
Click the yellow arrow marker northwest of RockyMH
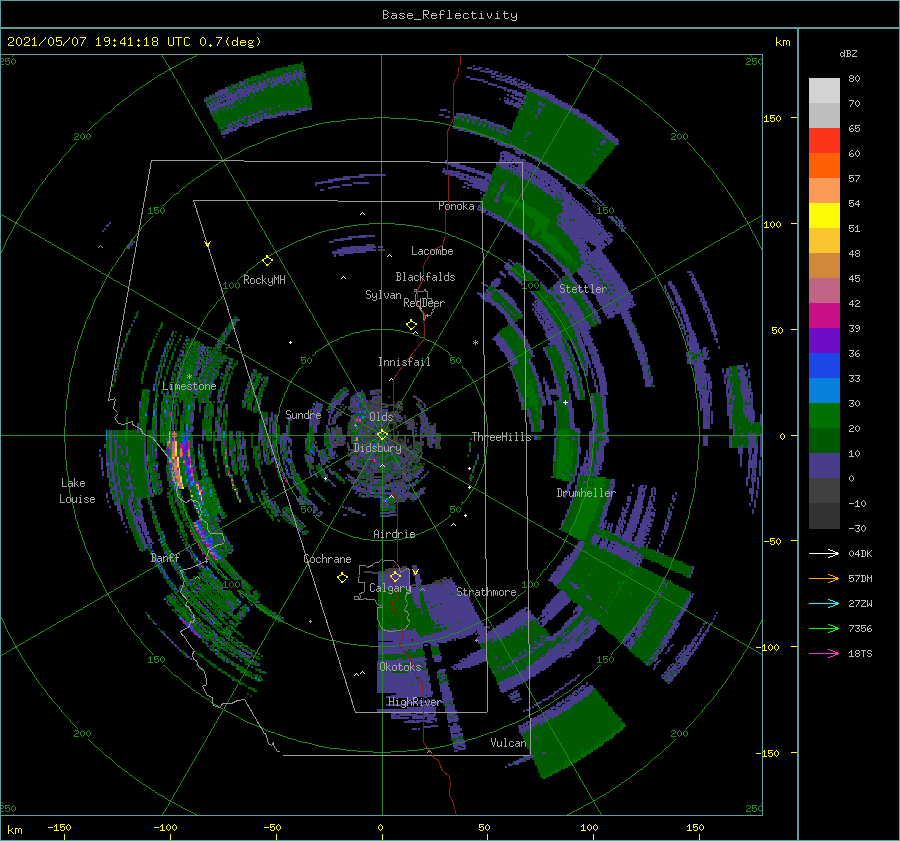point(208,244)
